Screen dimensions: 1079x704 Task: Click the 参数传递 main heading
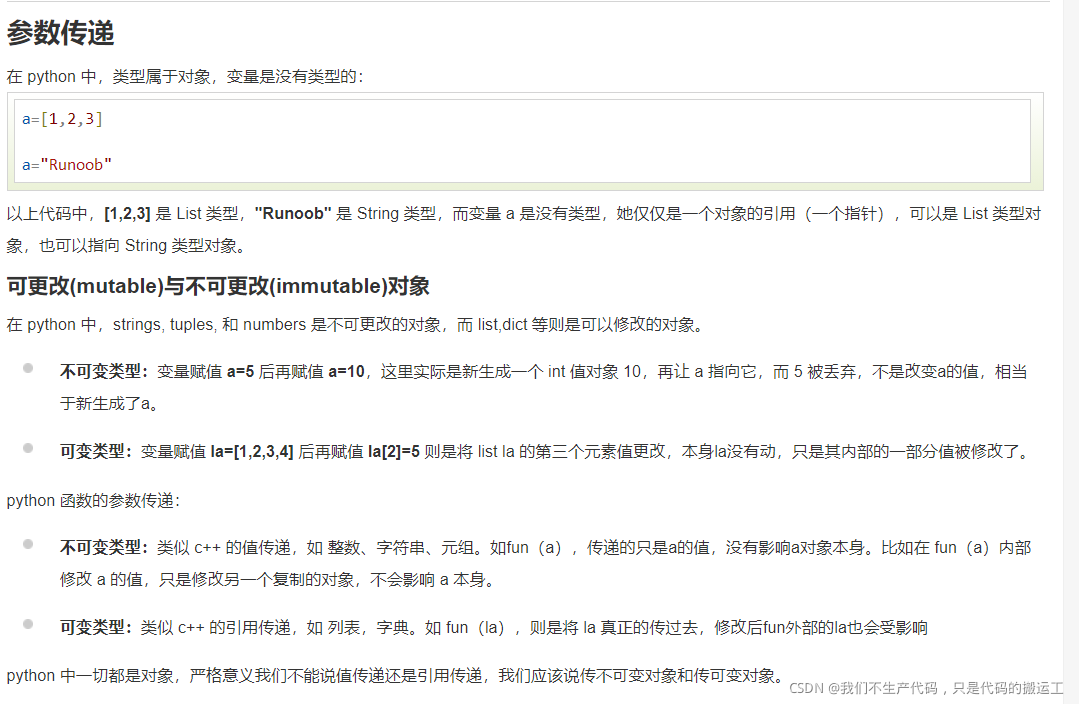(61, 33)
